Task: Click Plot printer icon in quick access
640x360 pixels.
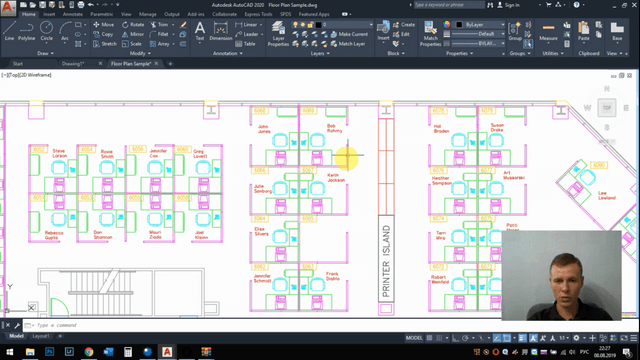Action: [81, 5]
